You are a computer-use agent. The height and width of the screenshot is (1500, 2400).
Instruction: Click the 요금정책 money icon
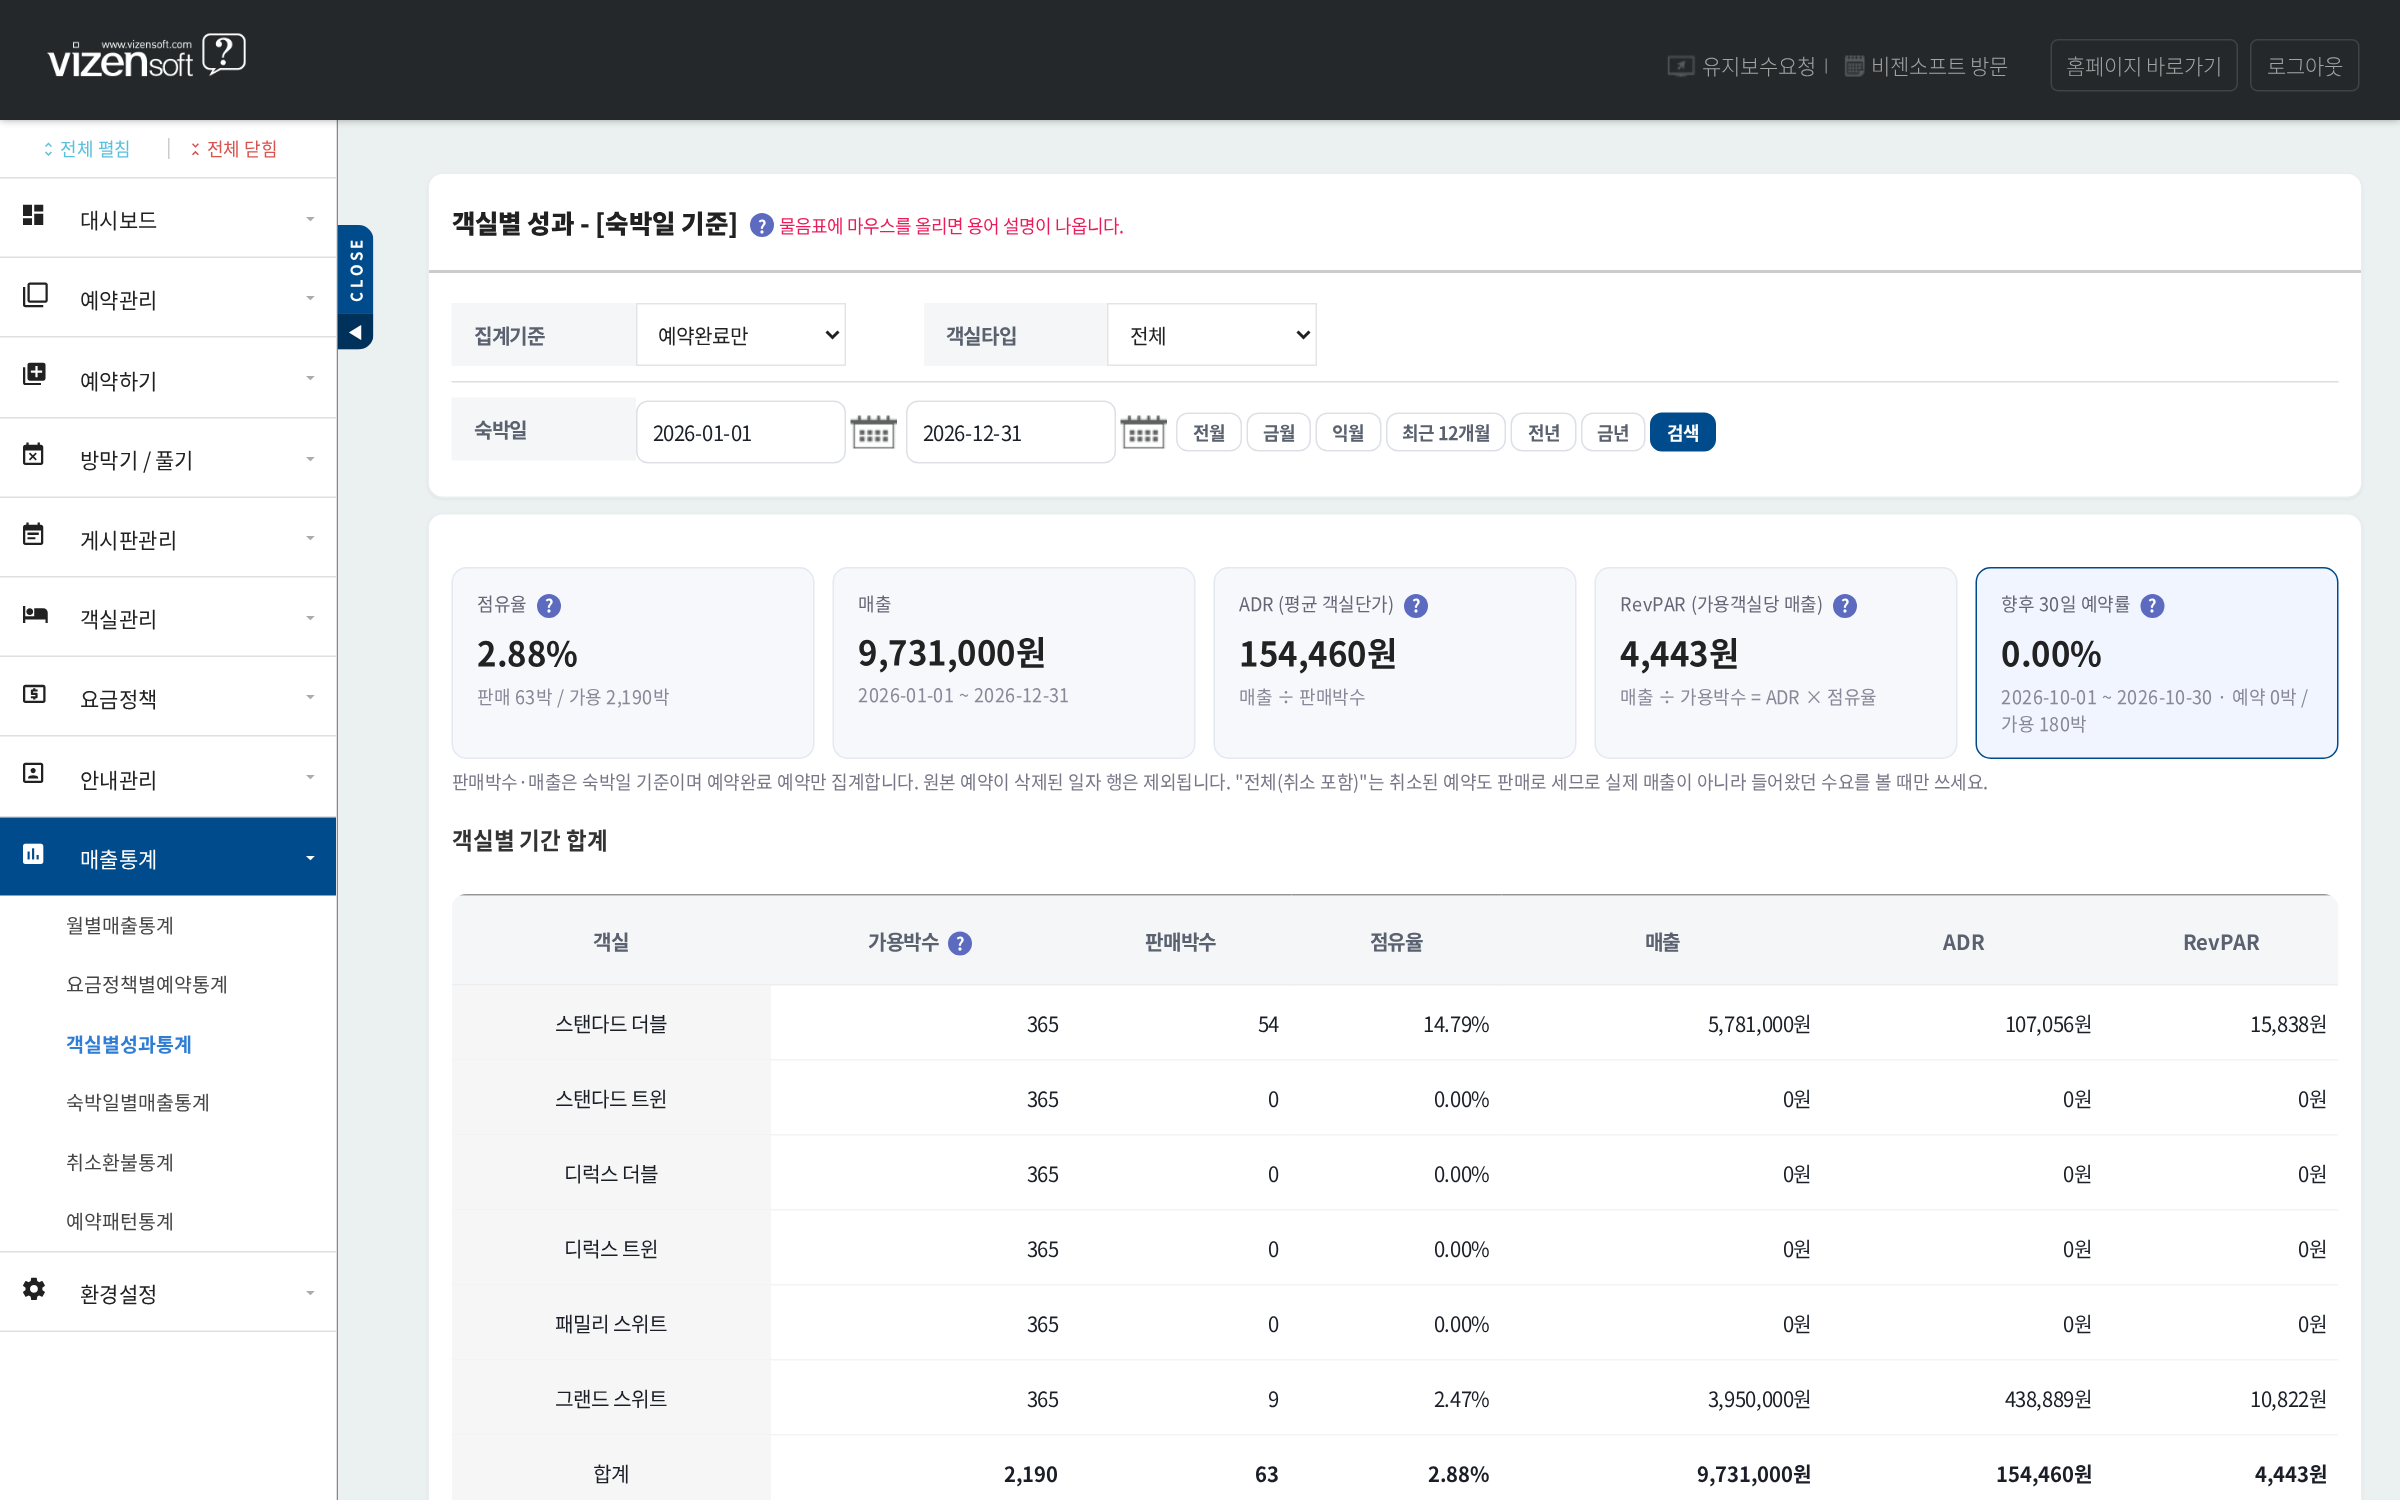[34, 694]
